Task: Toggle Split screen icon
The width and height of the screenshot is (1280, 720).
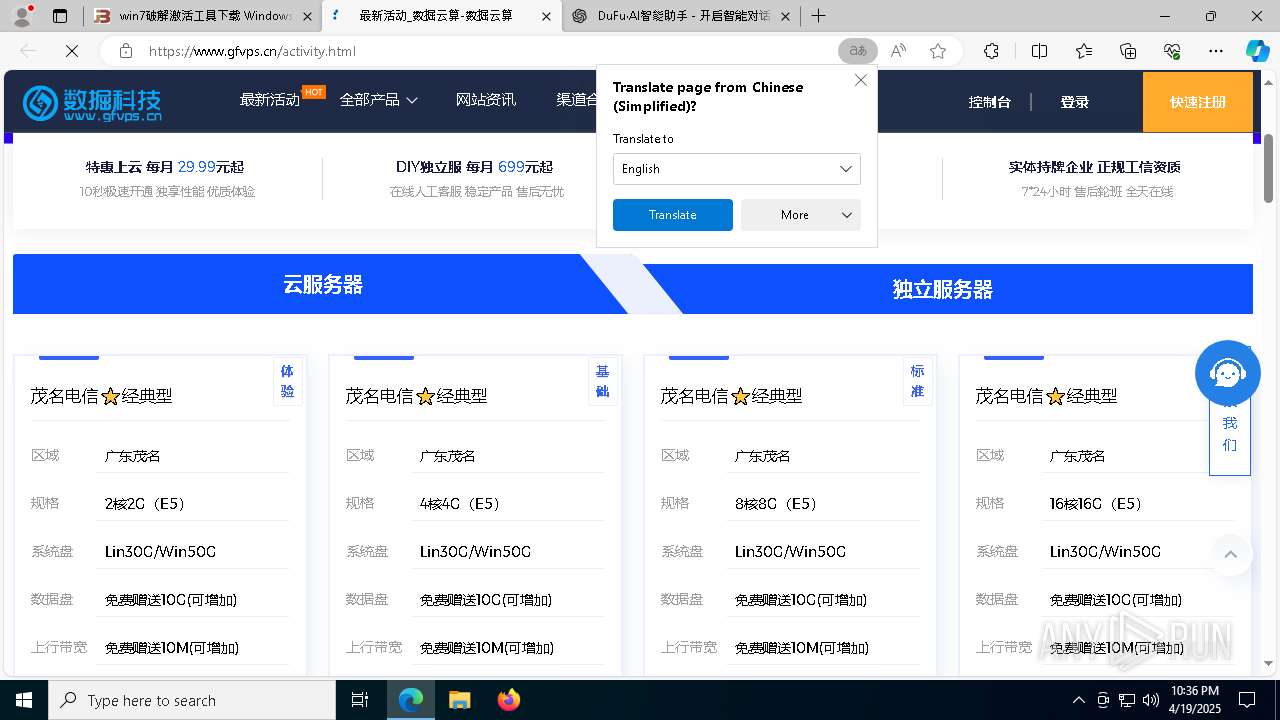Action: point(1039,51)
